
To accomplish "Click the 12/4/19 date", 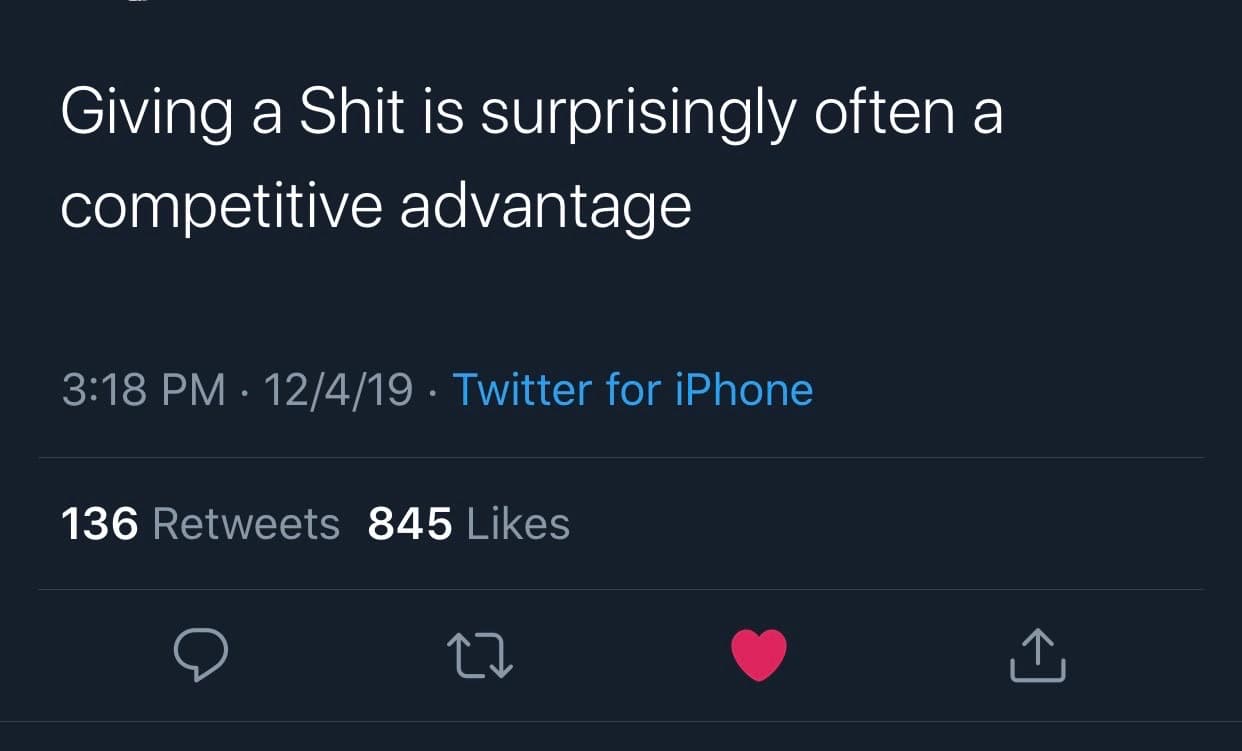I will 338,390.
